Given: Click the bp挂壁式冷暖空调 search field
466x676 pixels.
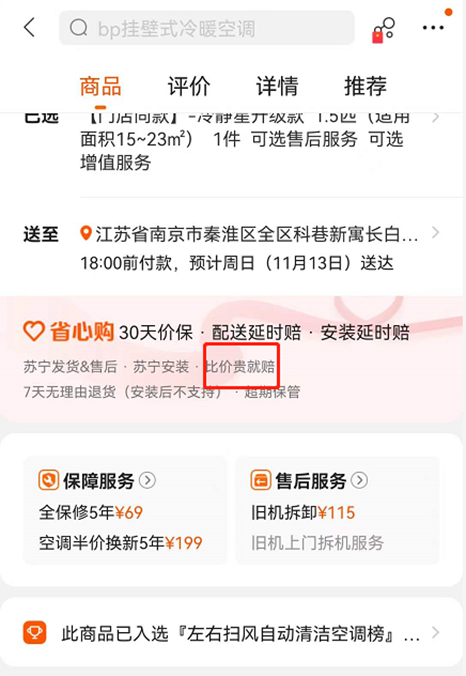Looking at the screenshot, I should [x=206, y=28].
